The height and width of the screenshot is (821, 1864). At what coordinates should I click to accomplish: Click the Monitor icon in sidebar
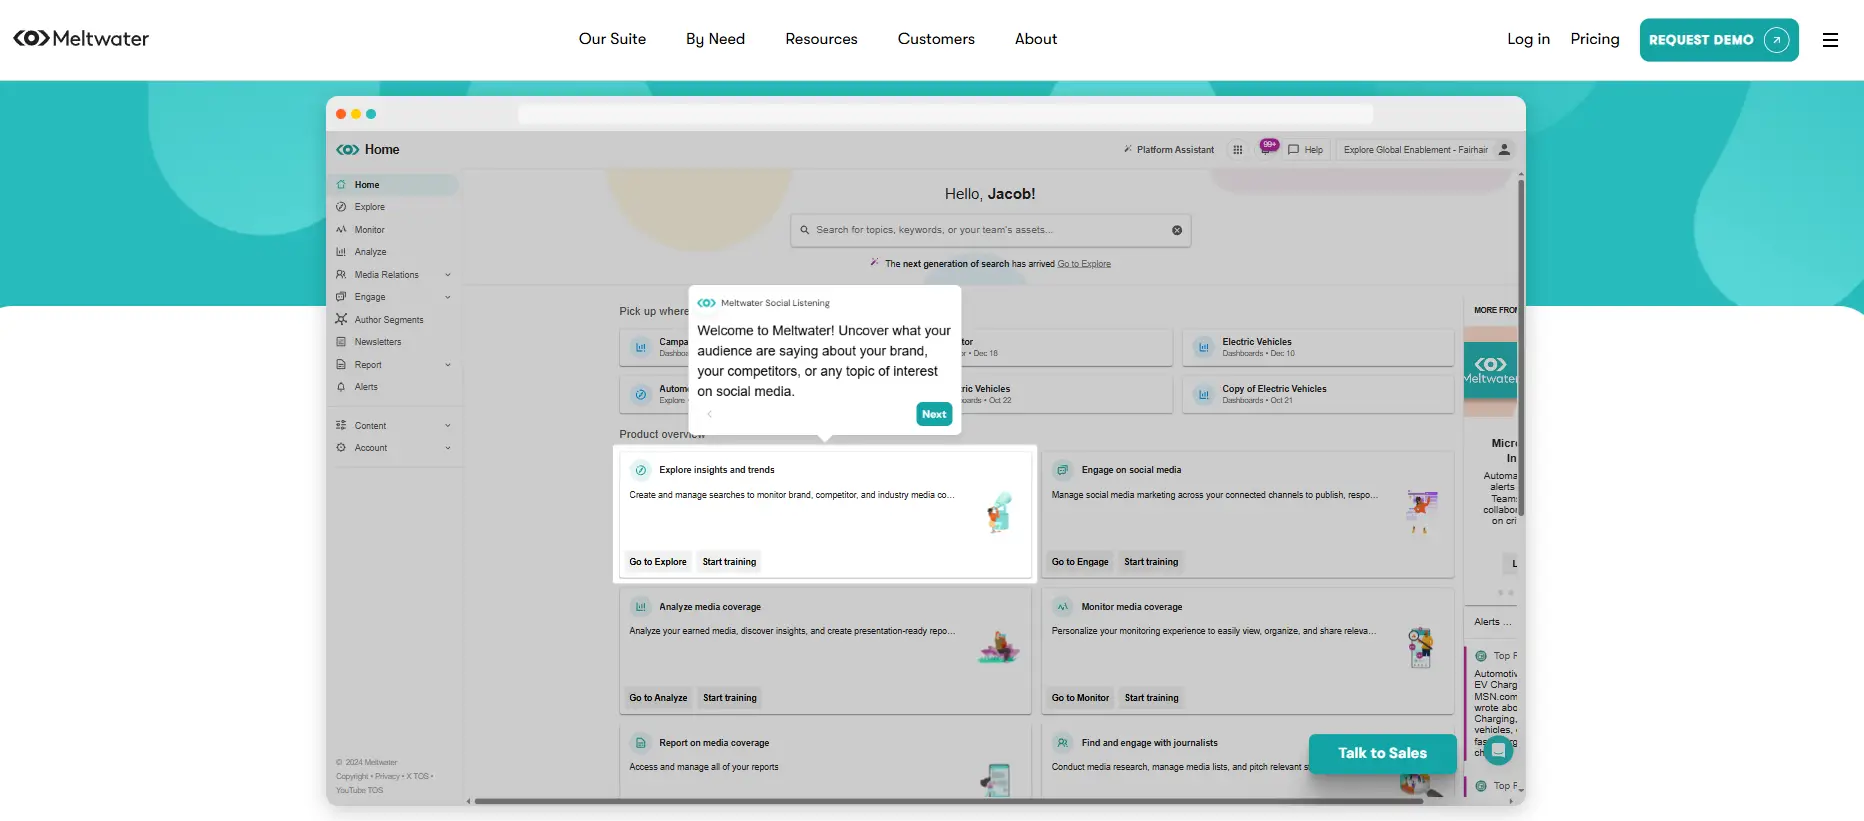(x=341, y=230)
